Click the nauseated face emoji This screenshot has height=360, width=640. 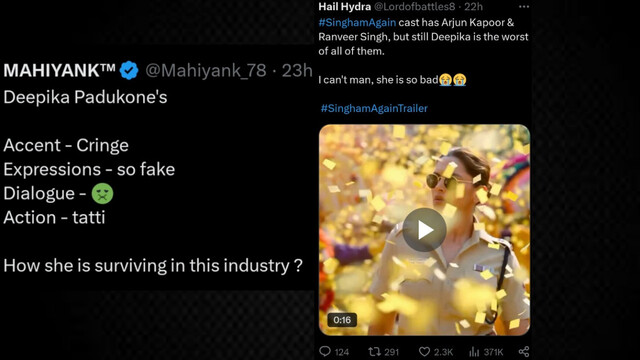pos(102,193)
